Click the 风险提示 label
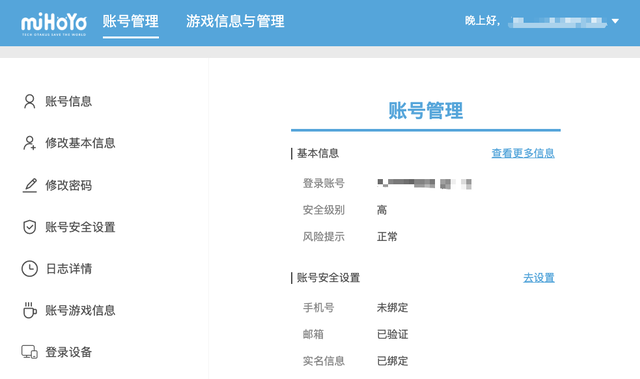640x379 pixels. (x=323, y=237)
